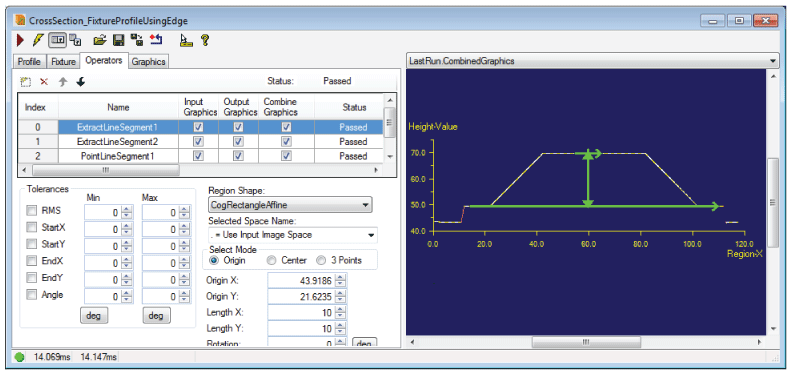Click the Length Y stepper arrows
The width and height of the screenshot is (802, 371).
point(341,329)
